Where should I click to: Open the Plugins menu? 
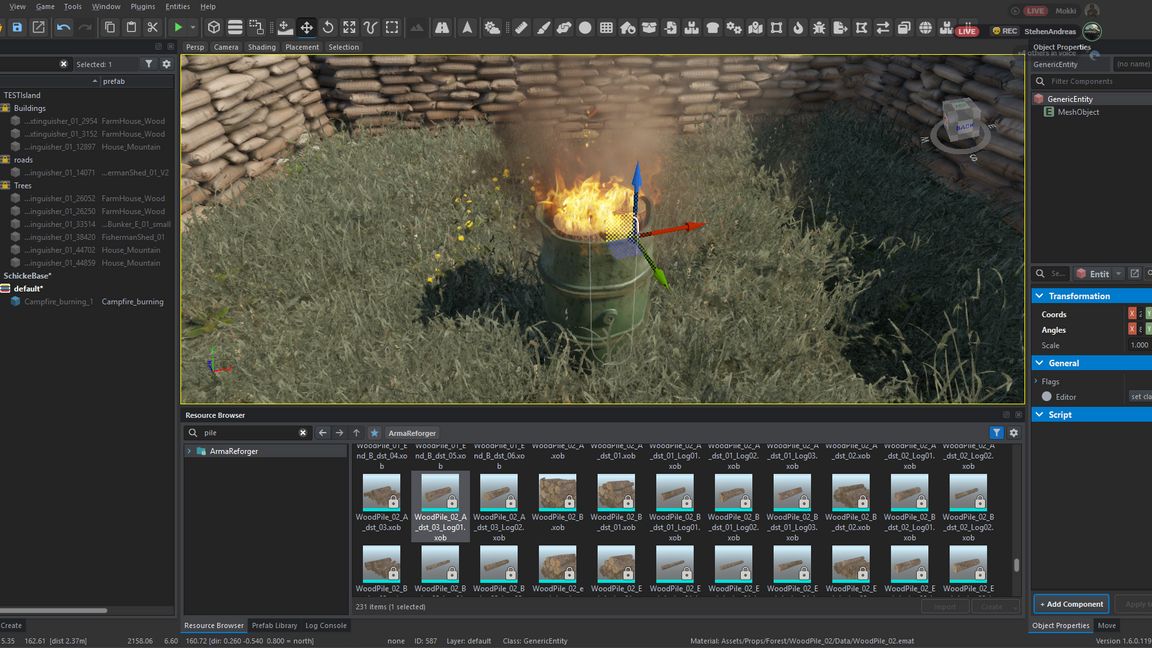[x=143, y=6]
